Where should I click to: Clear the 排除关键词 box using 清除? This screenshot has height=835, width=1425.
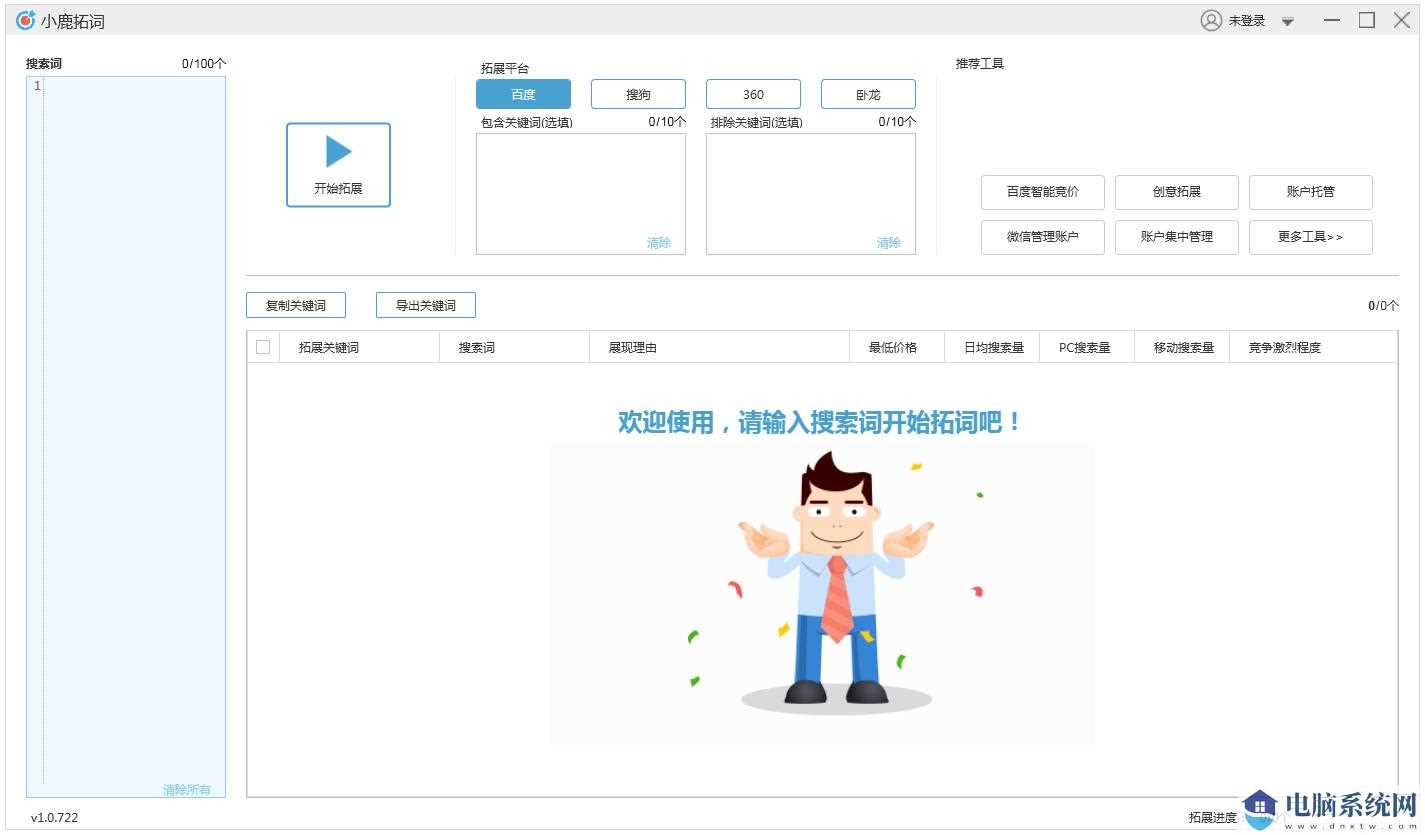889,243
